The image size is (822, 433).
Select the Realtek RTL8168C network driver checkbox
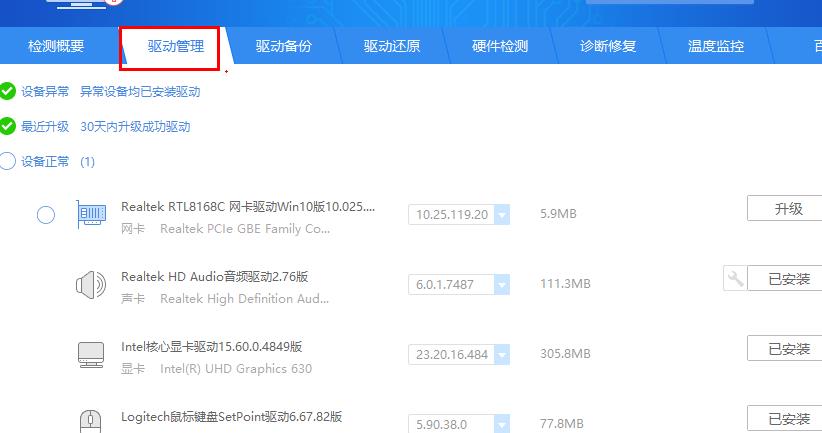tap(46, 215)
